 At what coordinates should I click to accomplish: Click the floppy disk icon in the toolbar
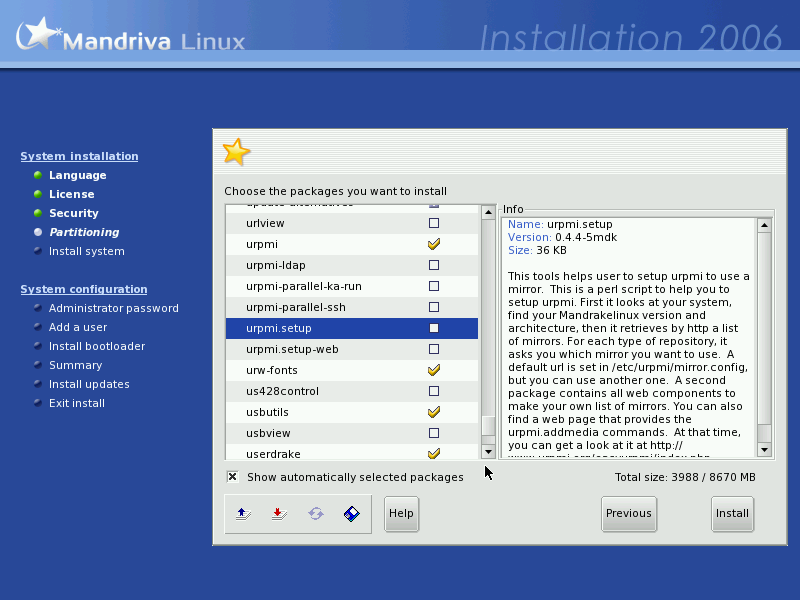tap(352, 513)
